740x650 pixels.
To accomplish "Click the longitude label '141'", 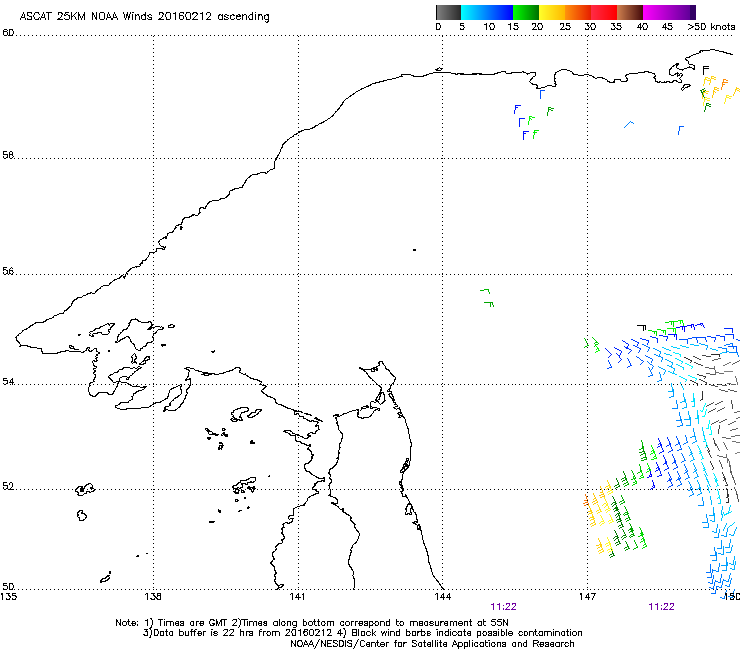I will (297, 597).
